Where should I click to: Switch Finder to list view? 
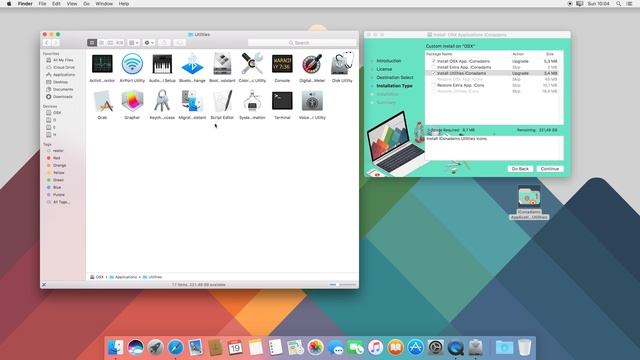click(x=101, y=42)
